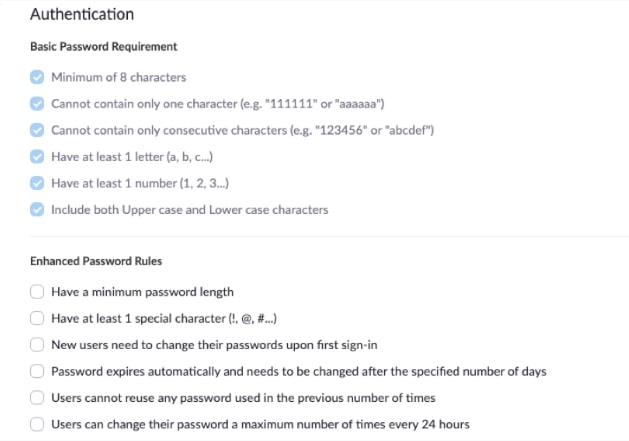Click the Basic Password Requirement heading
629x441 pixels.
[103, 47]
